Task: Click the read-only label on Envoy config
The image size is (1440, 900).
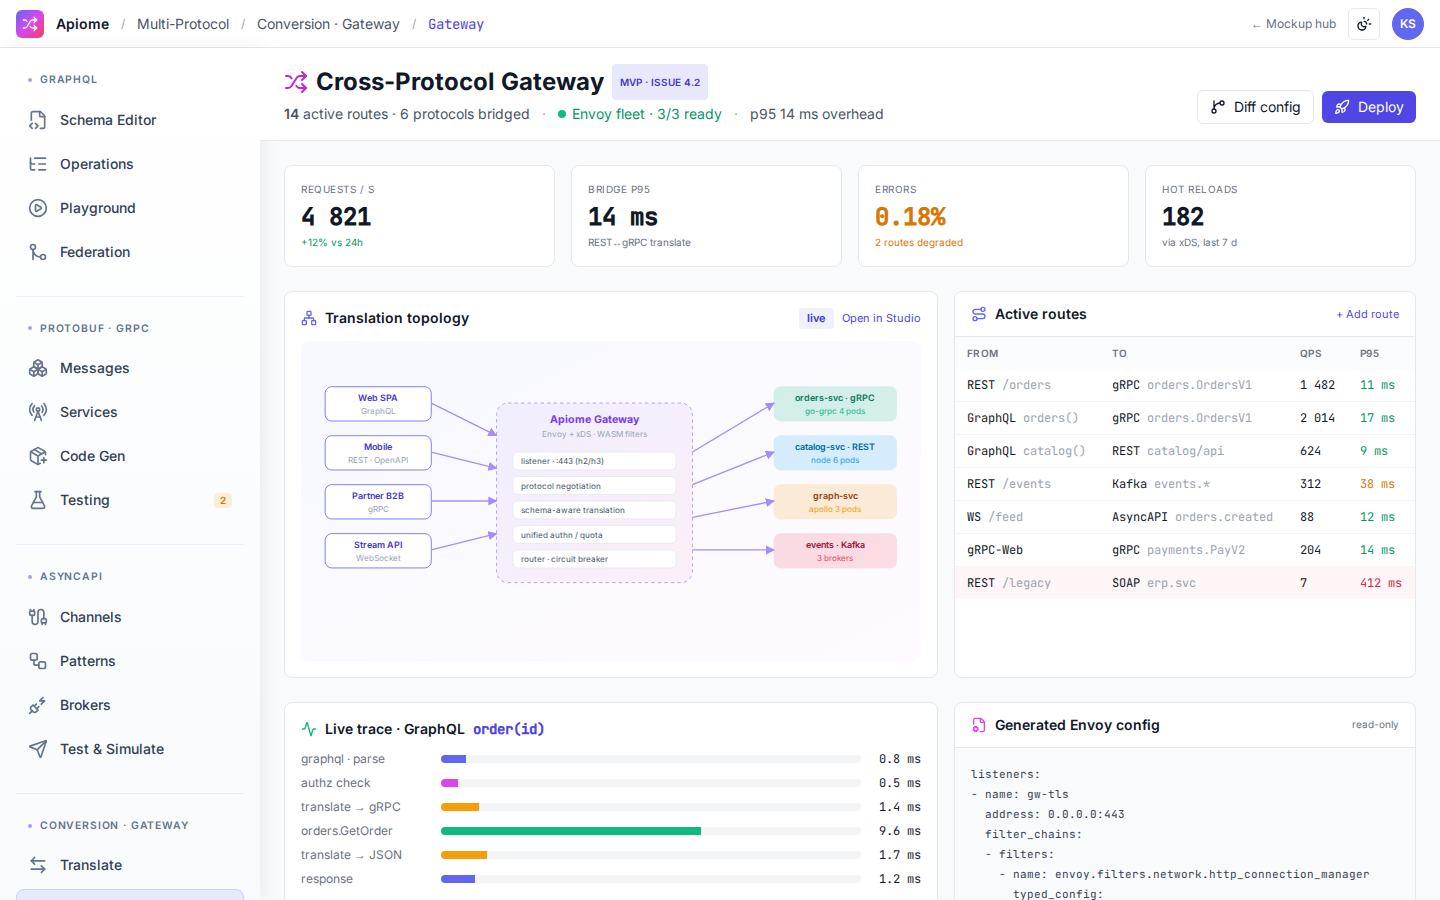Action: [1375, 725]
